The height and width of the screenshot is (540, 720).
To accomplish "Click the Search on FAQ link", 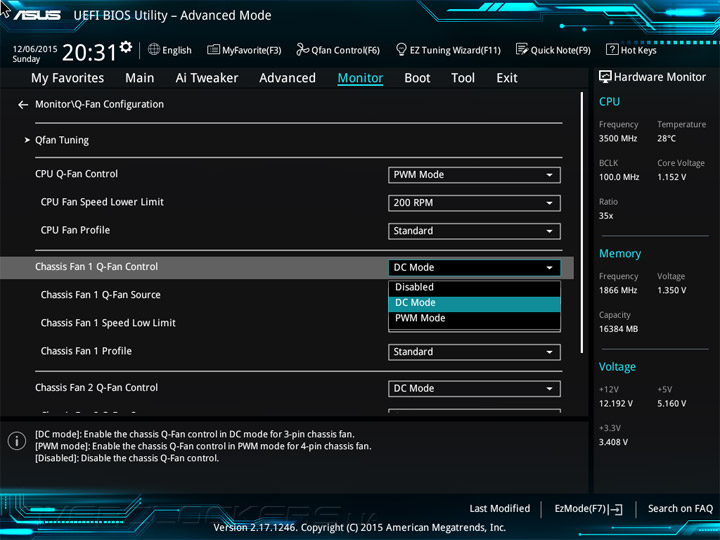I will 680,509.
